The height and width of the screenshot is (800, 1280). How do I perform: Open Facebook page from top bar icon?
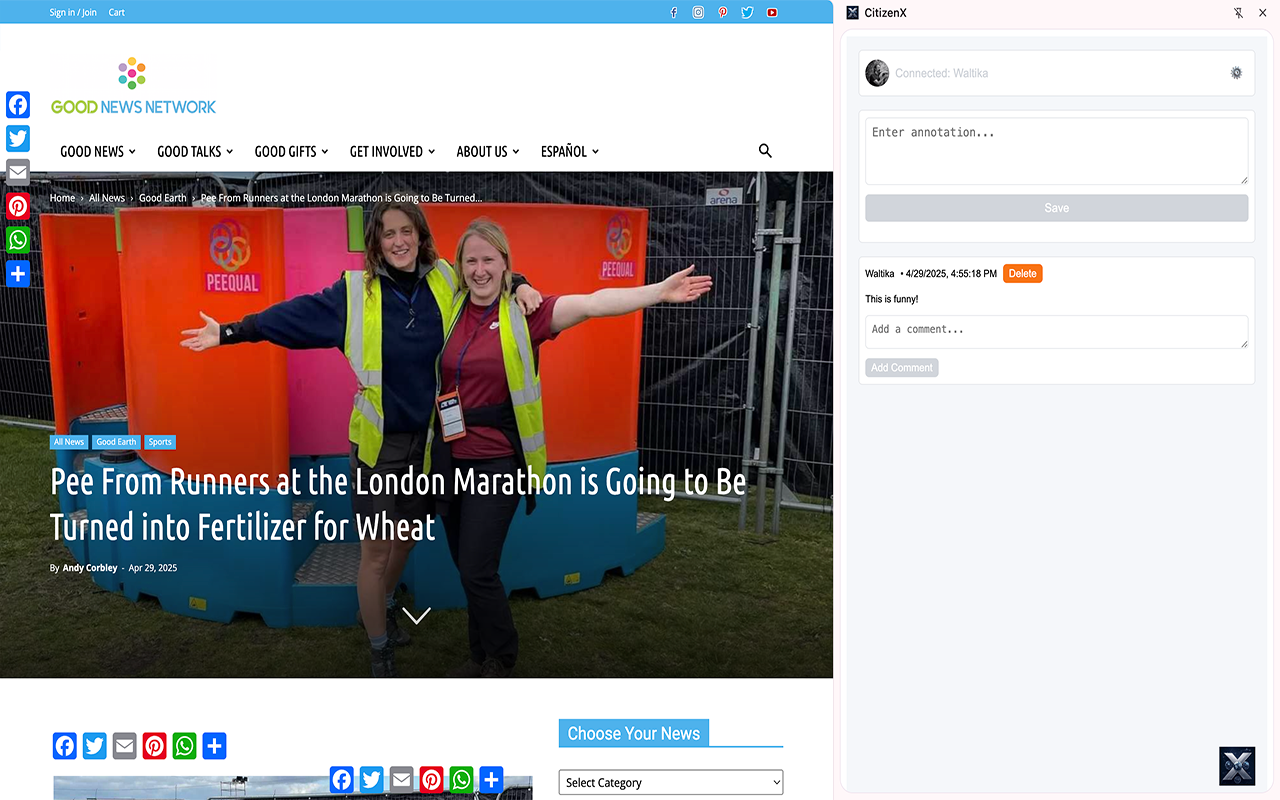click(673, 13)
